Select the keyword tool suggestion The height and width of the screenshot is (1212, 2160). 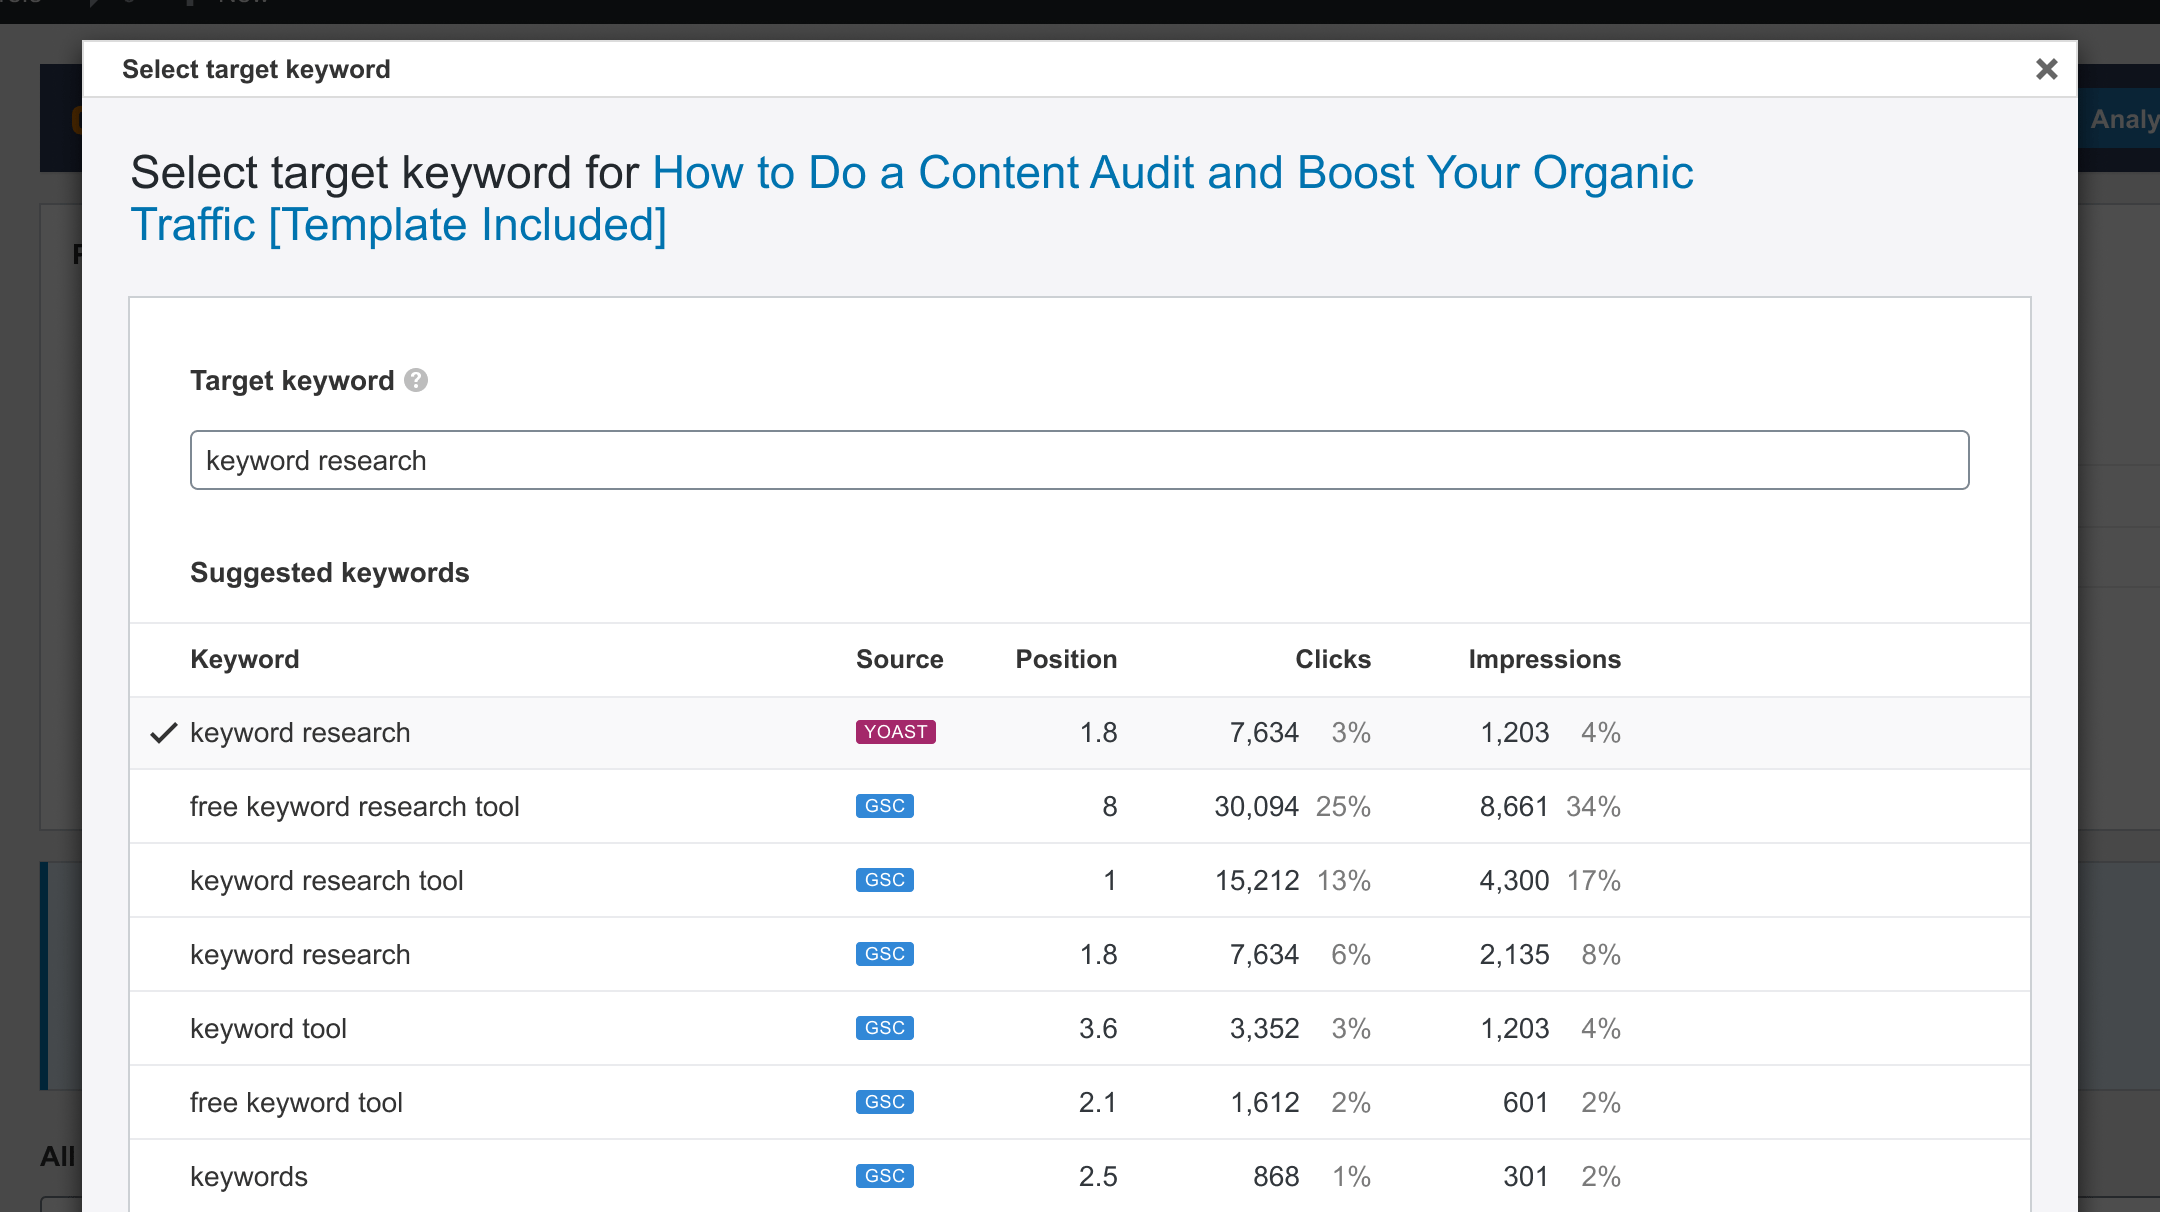click(268, 1029)
